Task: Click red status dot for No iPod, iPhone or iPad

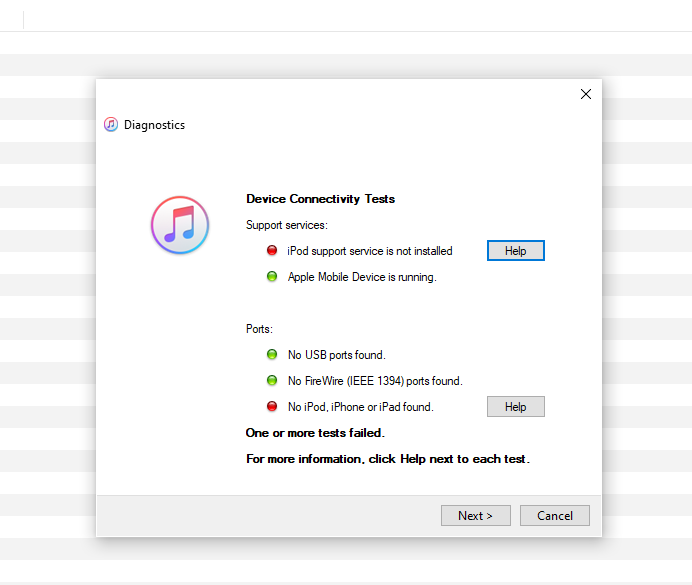Action: 272,406
